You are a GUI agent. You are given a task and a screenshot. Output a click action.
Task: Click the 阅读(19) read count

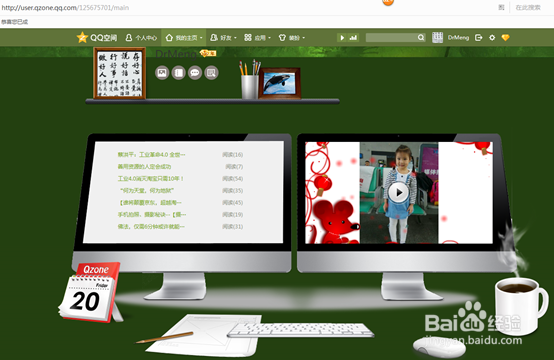coord(232,215)
